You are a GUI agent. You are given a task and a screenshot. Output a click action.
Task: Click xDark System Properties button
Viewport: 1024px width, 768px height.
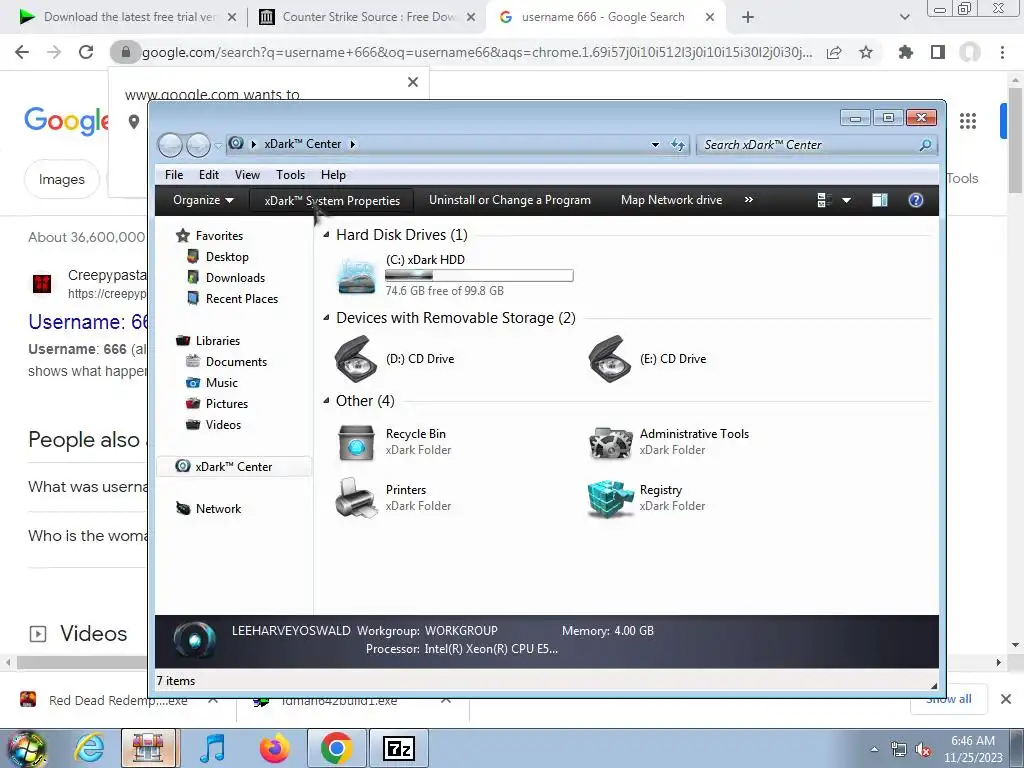(332, 200)
